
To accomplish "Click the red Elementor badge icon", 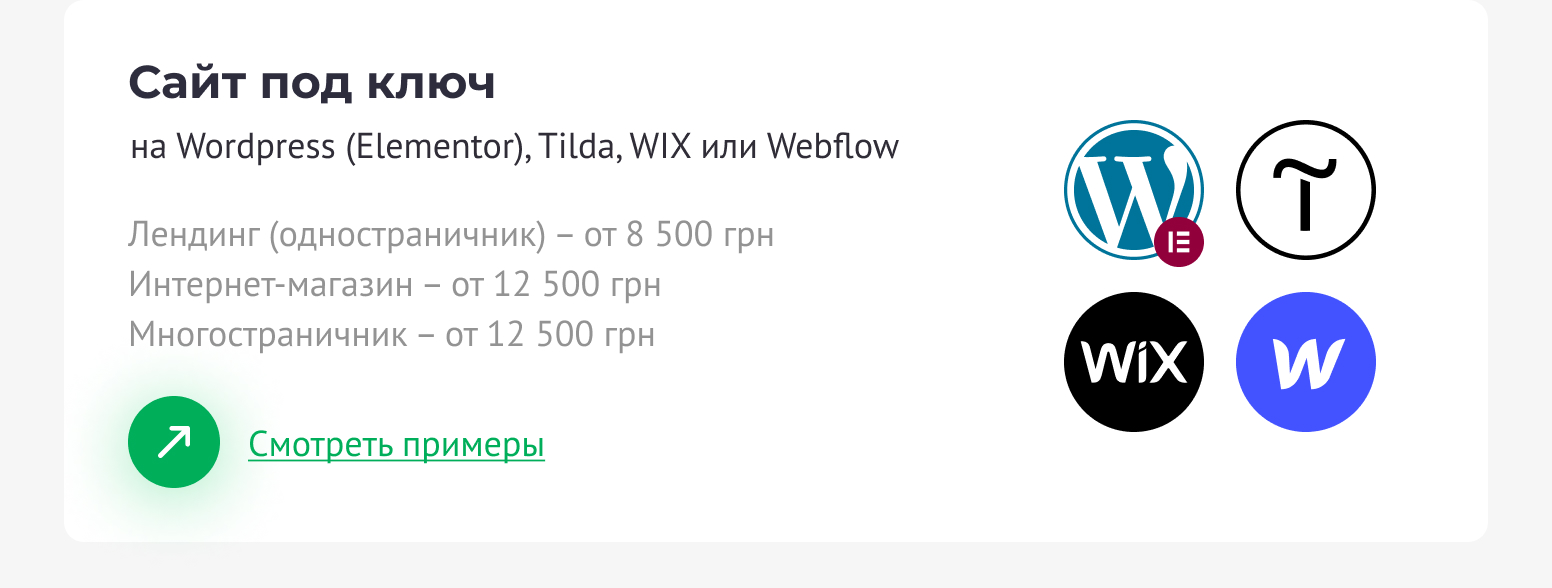I will point(1179,242).
